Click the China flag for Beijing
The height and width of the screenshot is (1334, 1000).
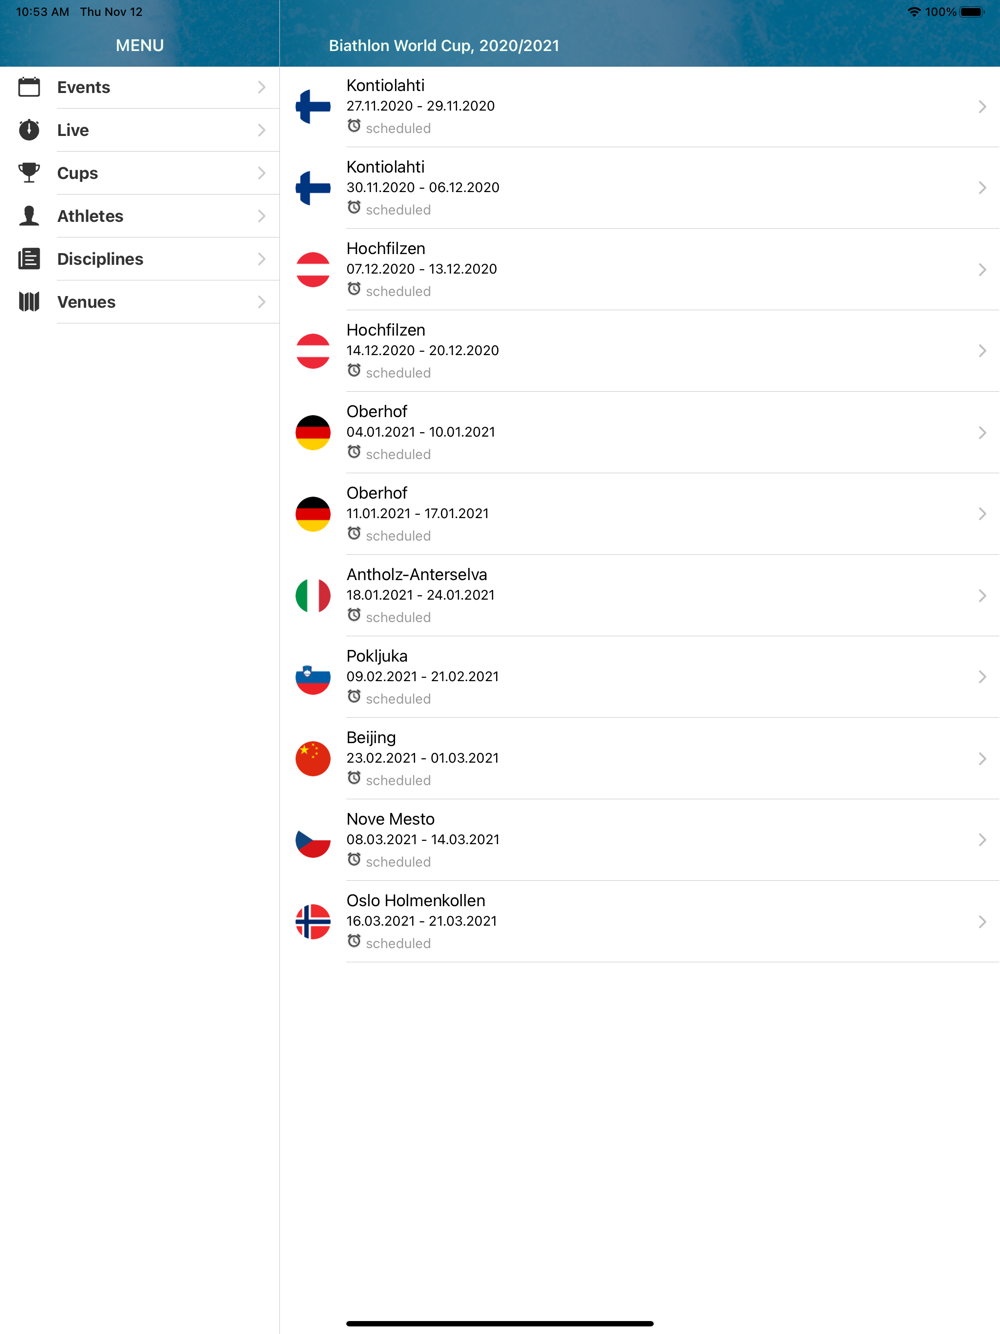click(x=313, y=759)
